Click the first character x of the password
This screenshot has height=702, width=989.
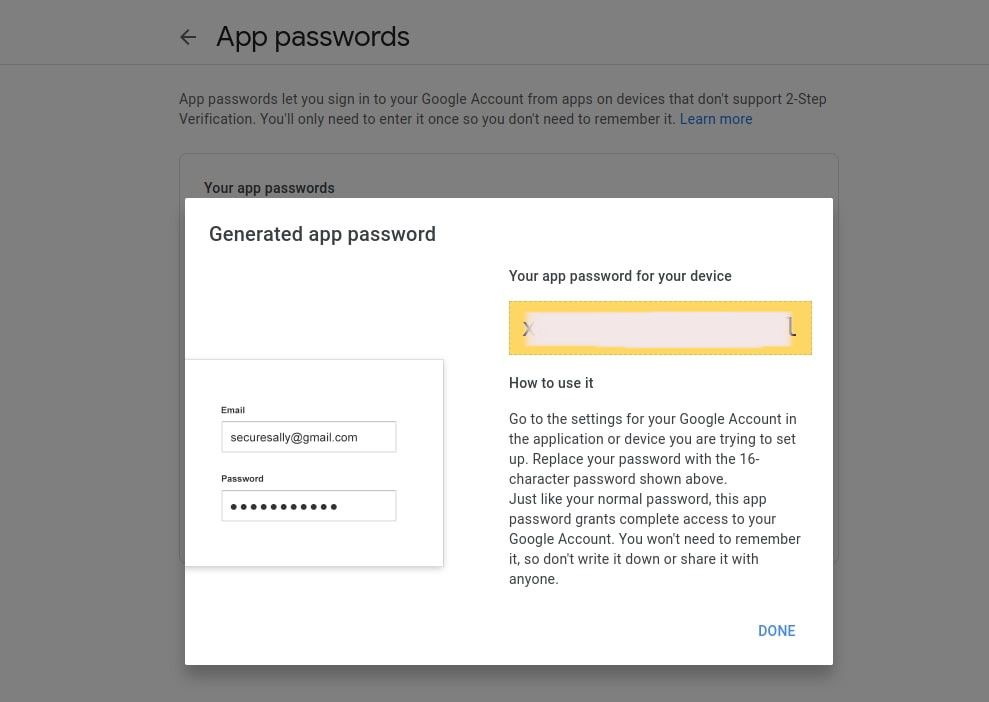(528, 328)
